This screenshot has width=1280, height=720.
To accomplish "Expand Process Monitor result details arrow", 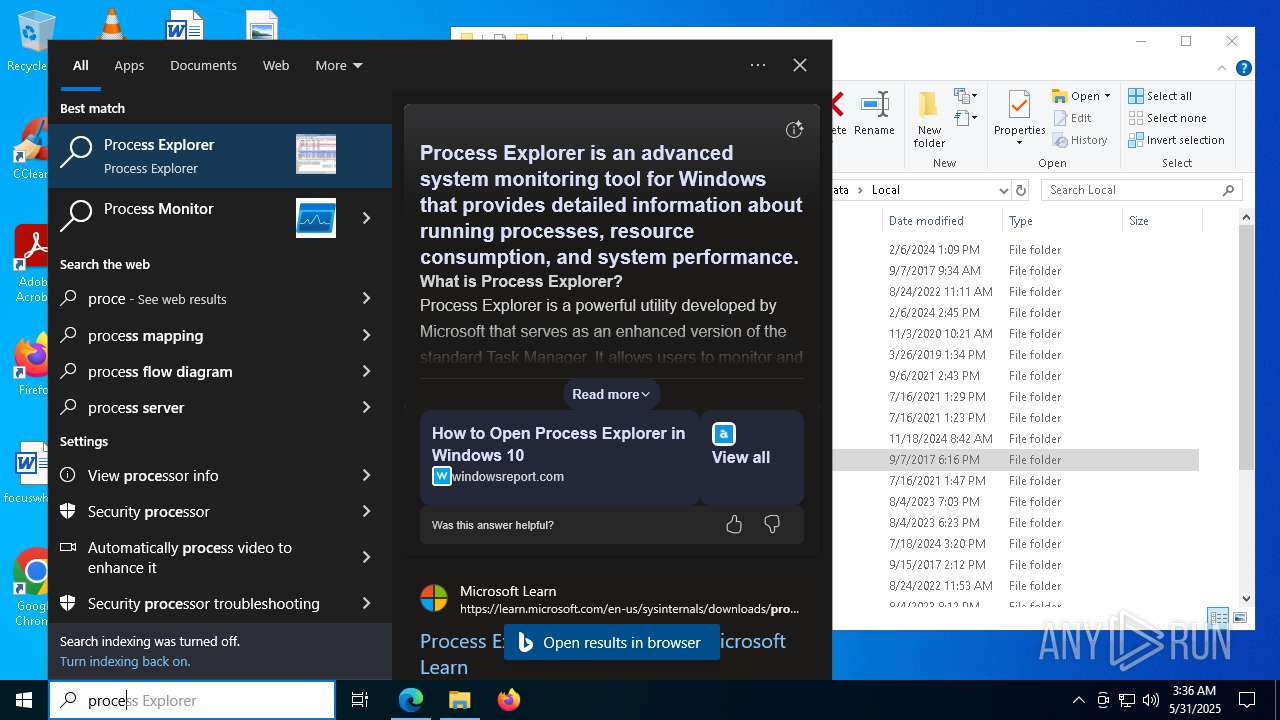I will (x=366, y=218).
